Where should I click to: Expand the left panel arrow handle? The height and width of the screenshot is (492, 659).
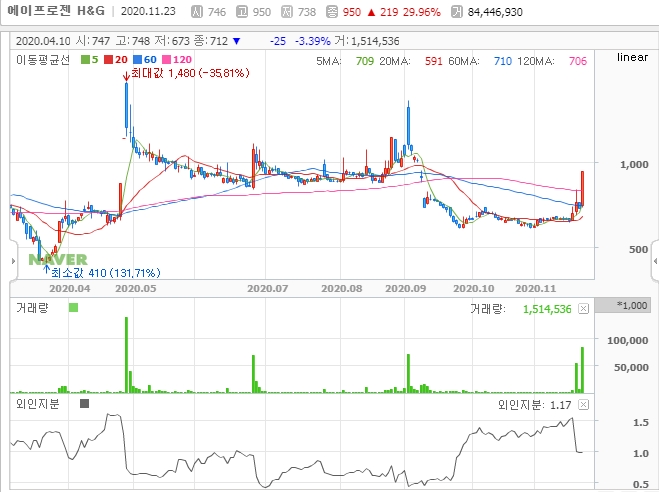(x=13, y=261)
